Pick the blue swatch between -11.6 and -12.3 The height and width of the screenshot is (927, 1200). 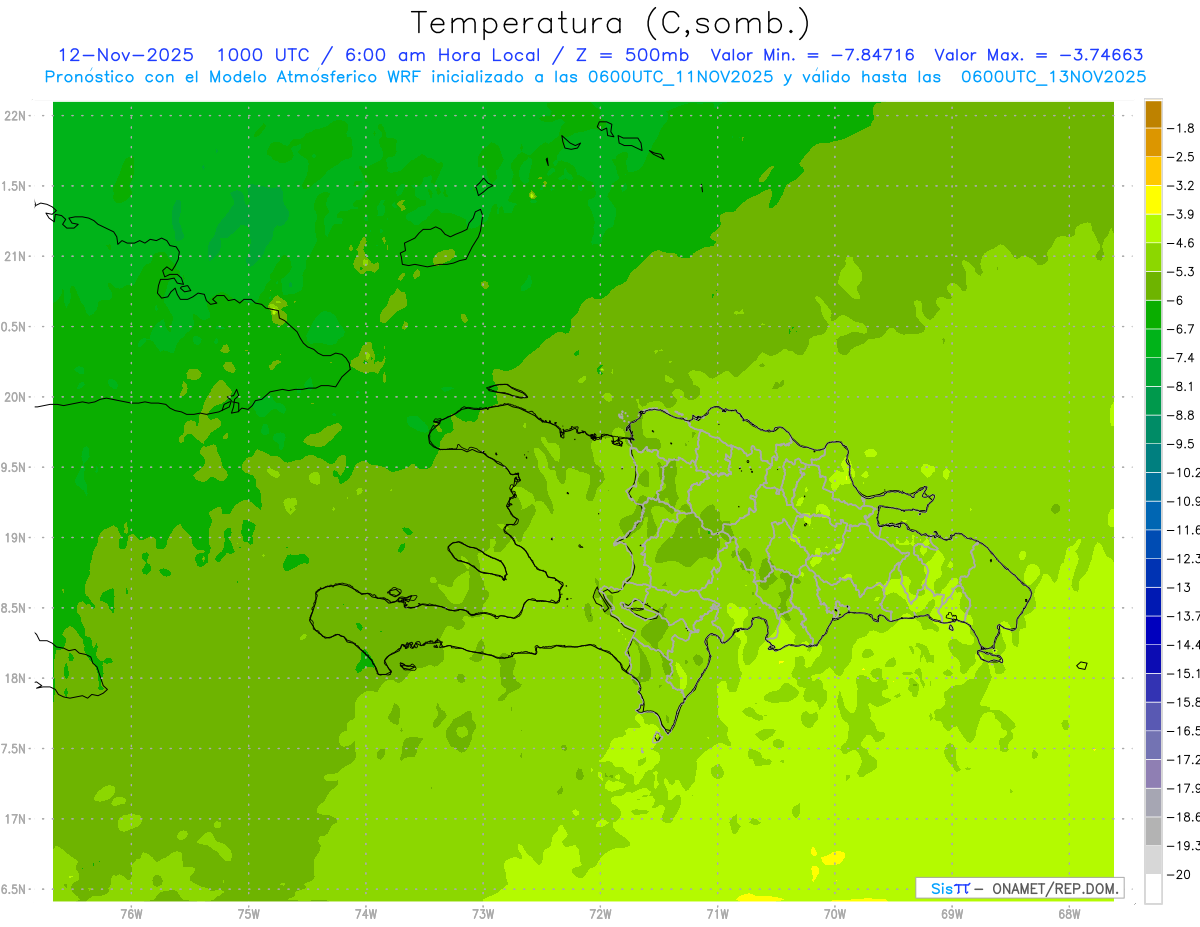tap(1153, 544)
